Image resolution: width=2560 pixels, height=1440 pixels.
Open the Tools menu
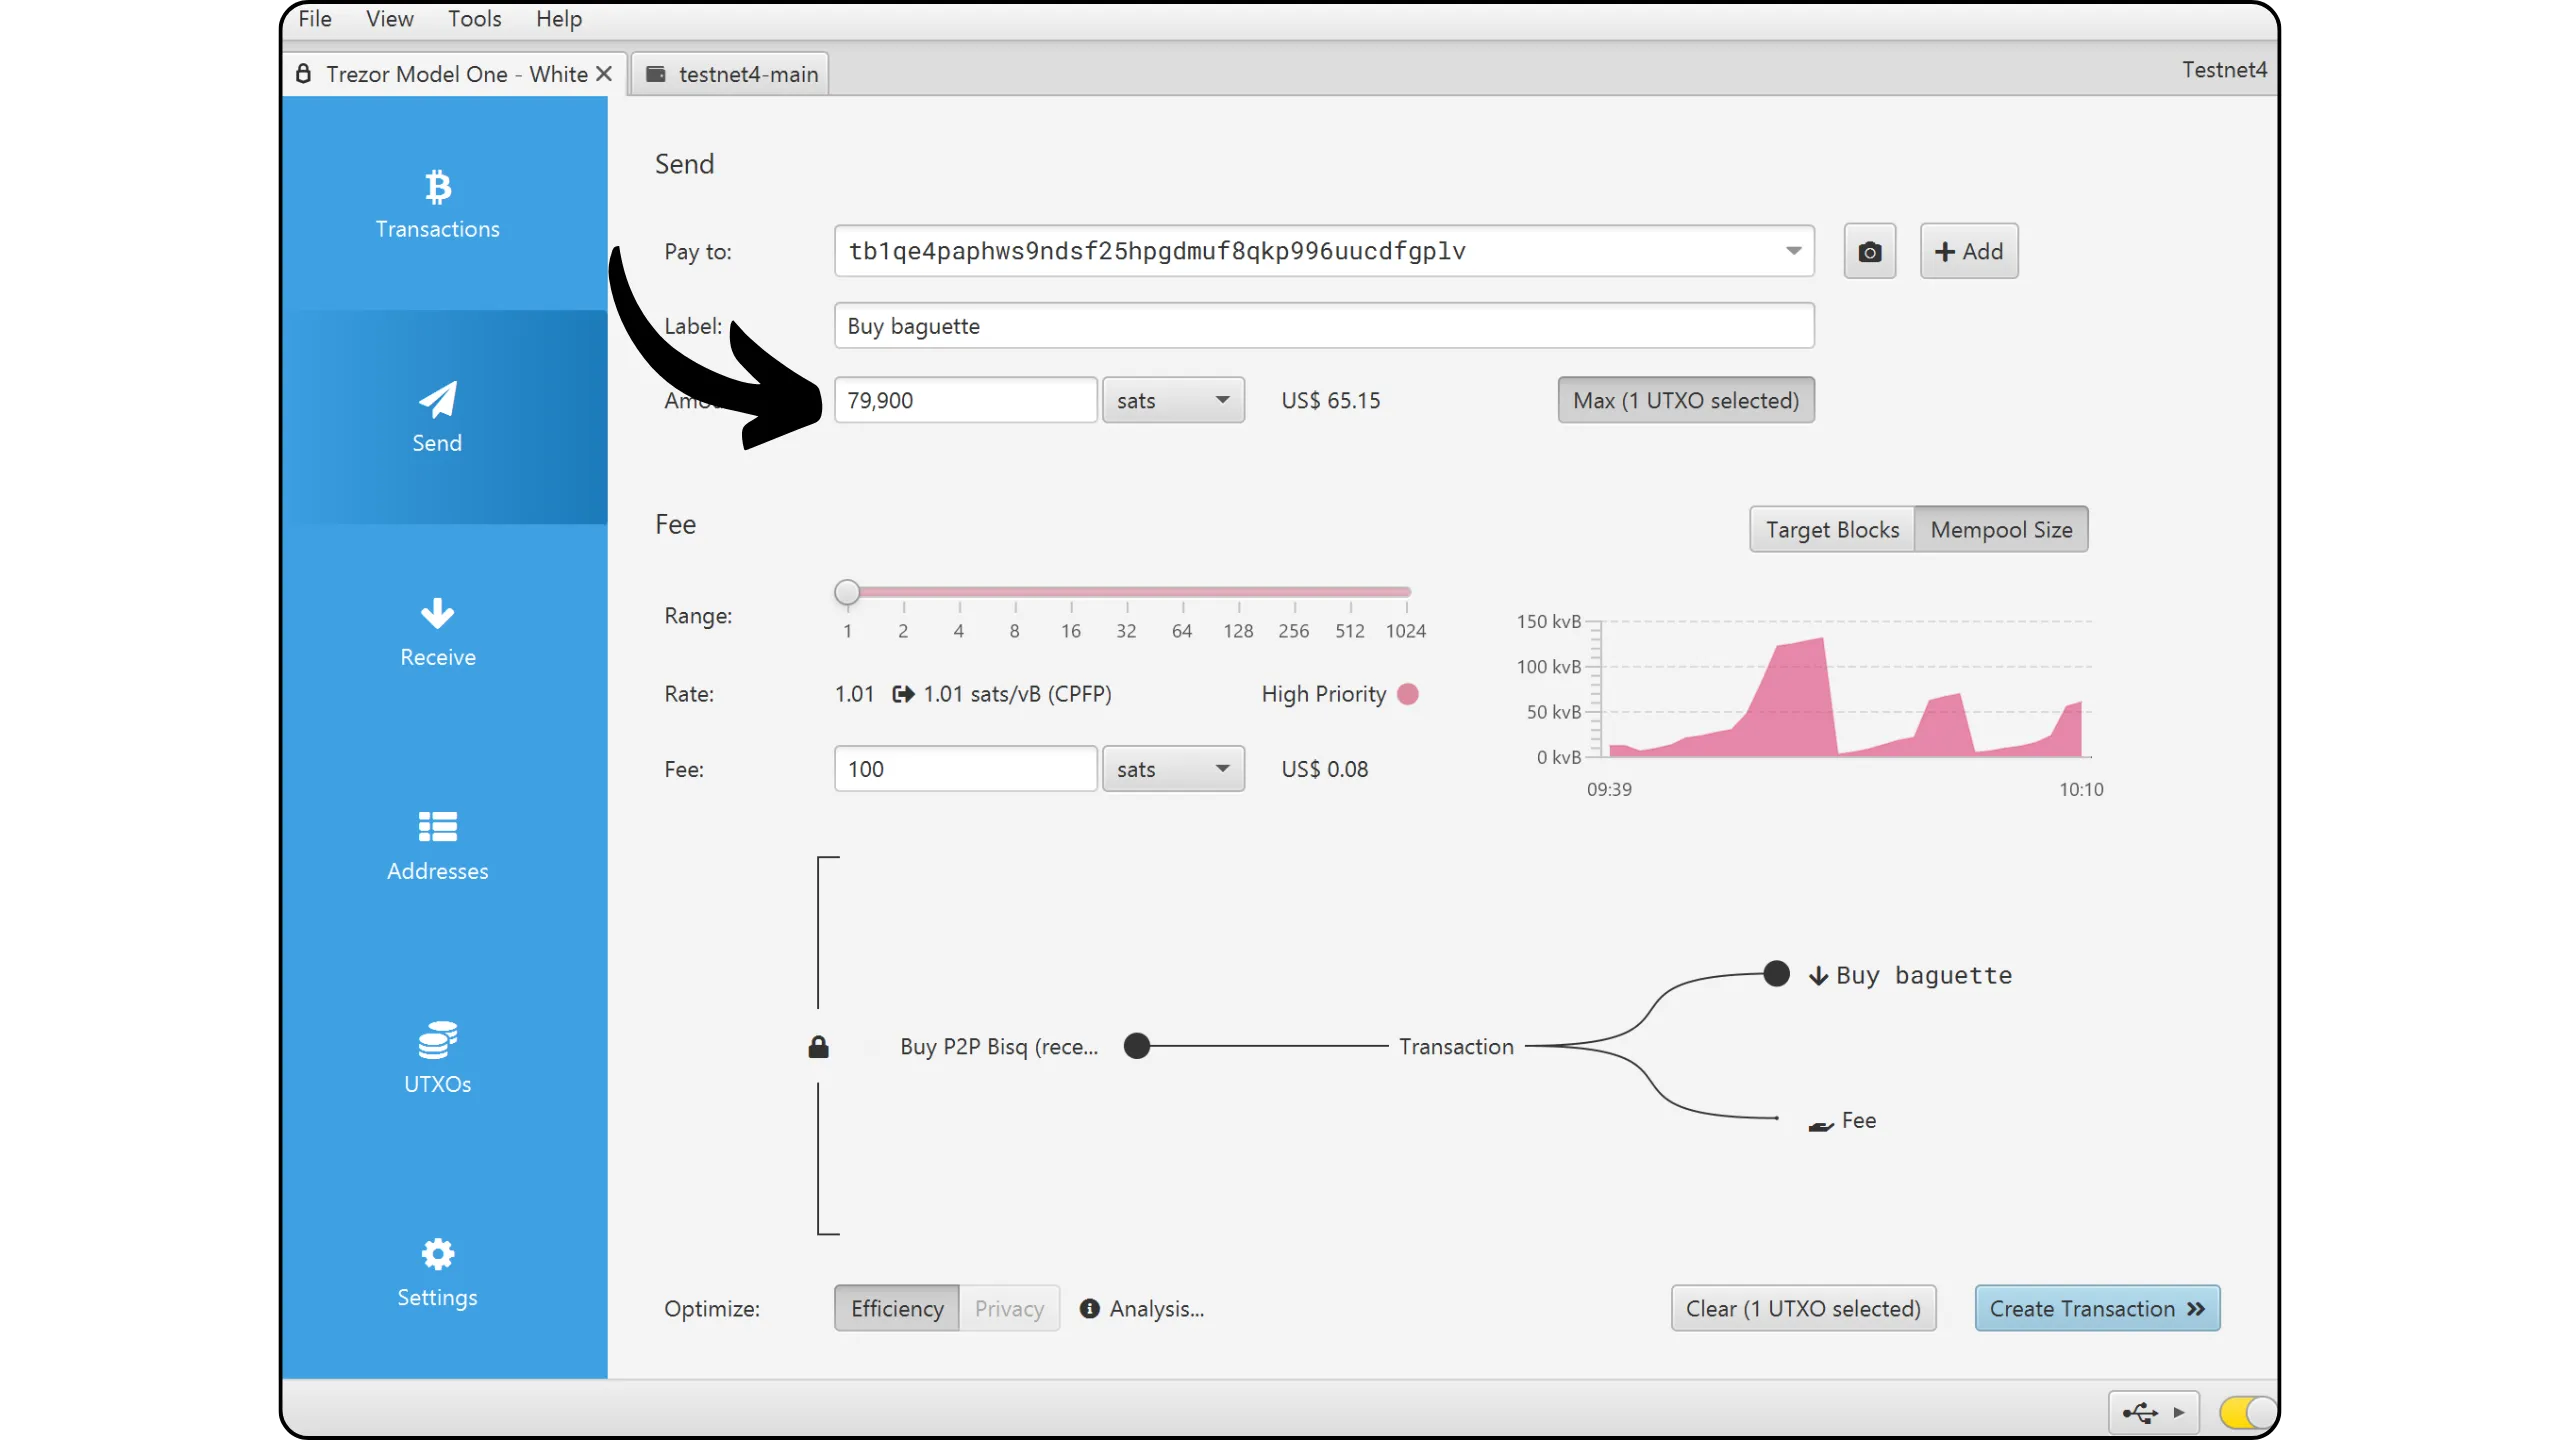(474, 19)
